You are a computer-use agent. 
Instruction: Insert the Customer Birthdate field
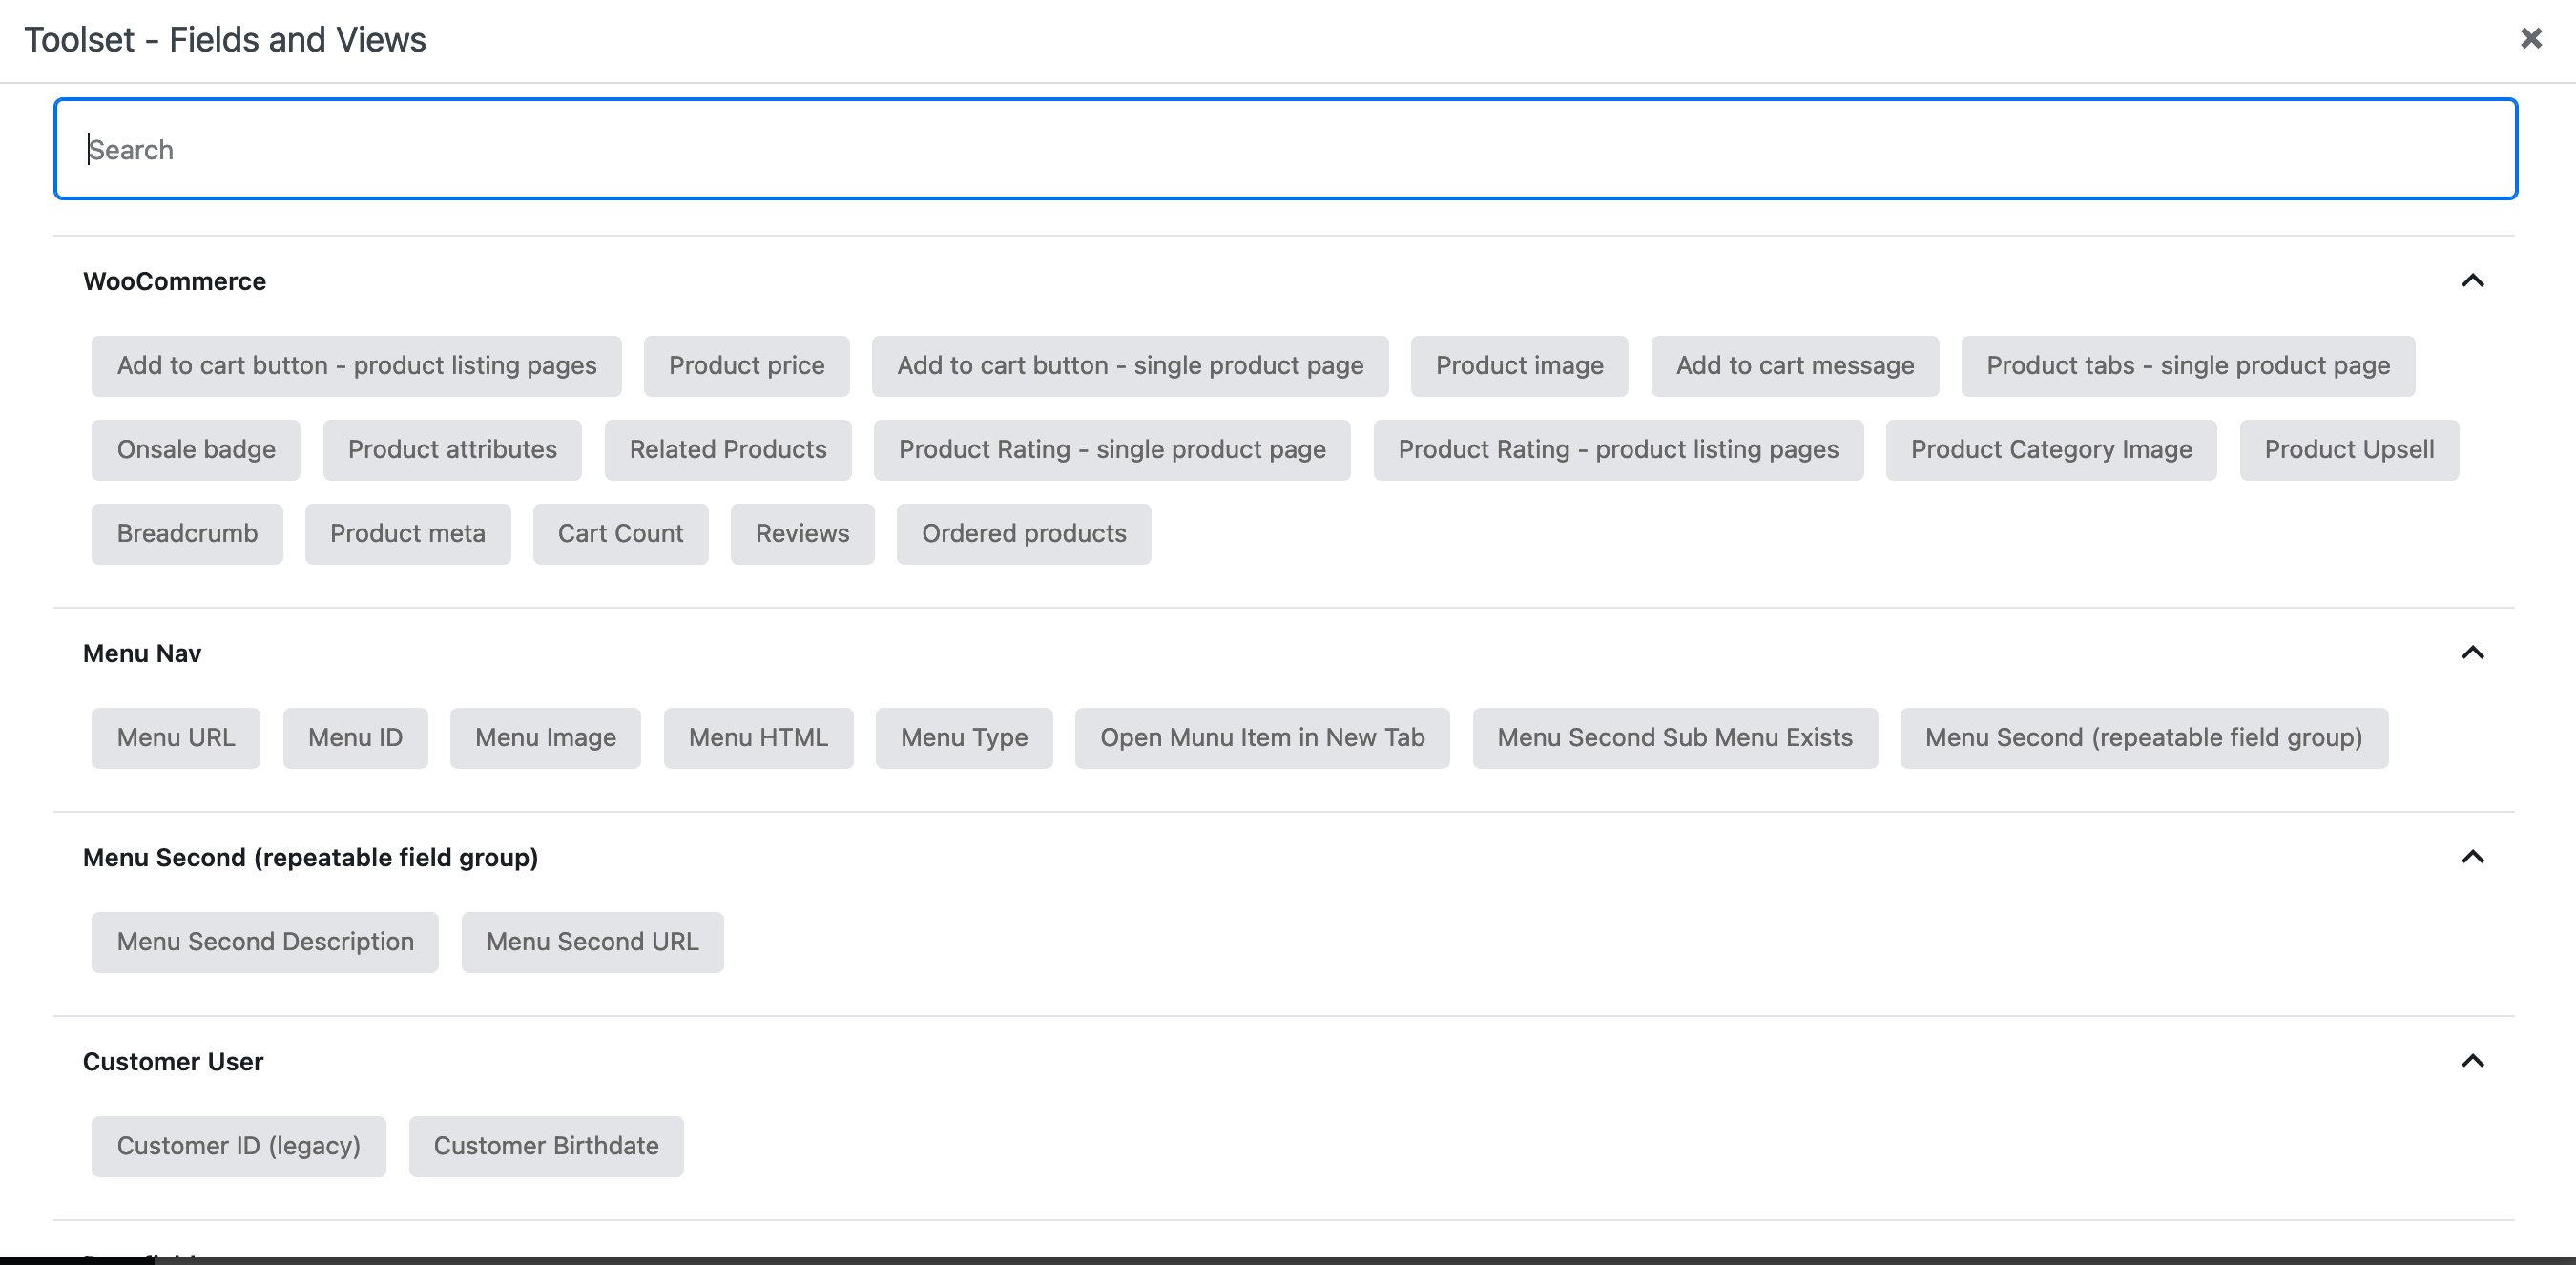pyautogui.click(x=546, y=1146)
